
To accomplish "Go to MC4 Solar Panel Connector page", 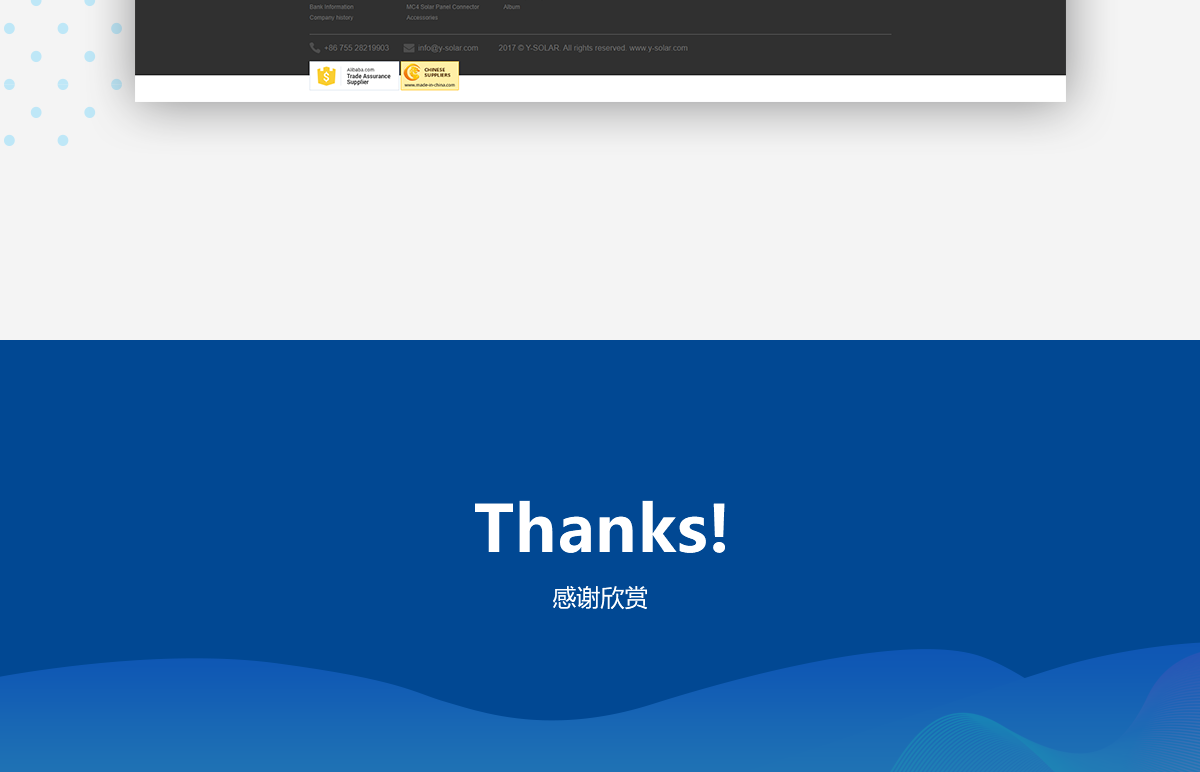I will [442, 7].
